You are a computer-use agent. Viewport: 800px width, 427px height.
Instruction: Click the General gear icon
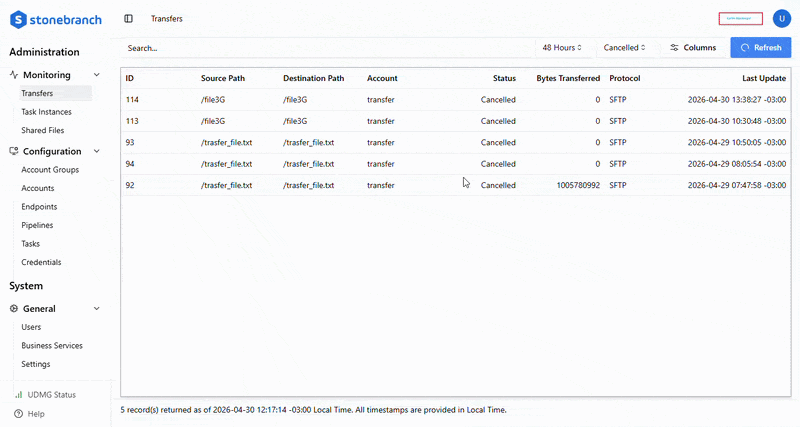click(x=14, y=309)
